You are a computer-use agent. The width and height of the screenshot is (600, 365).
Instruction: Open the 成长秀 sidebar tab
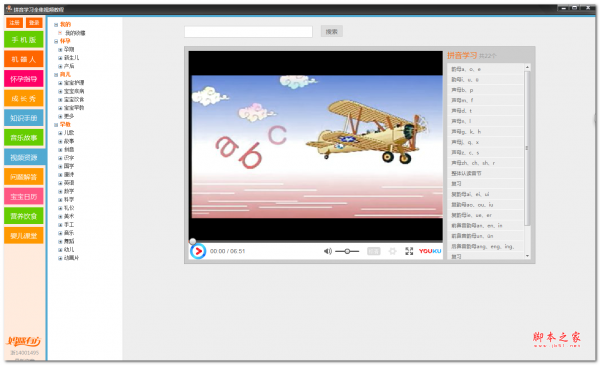tap(24, 99)
